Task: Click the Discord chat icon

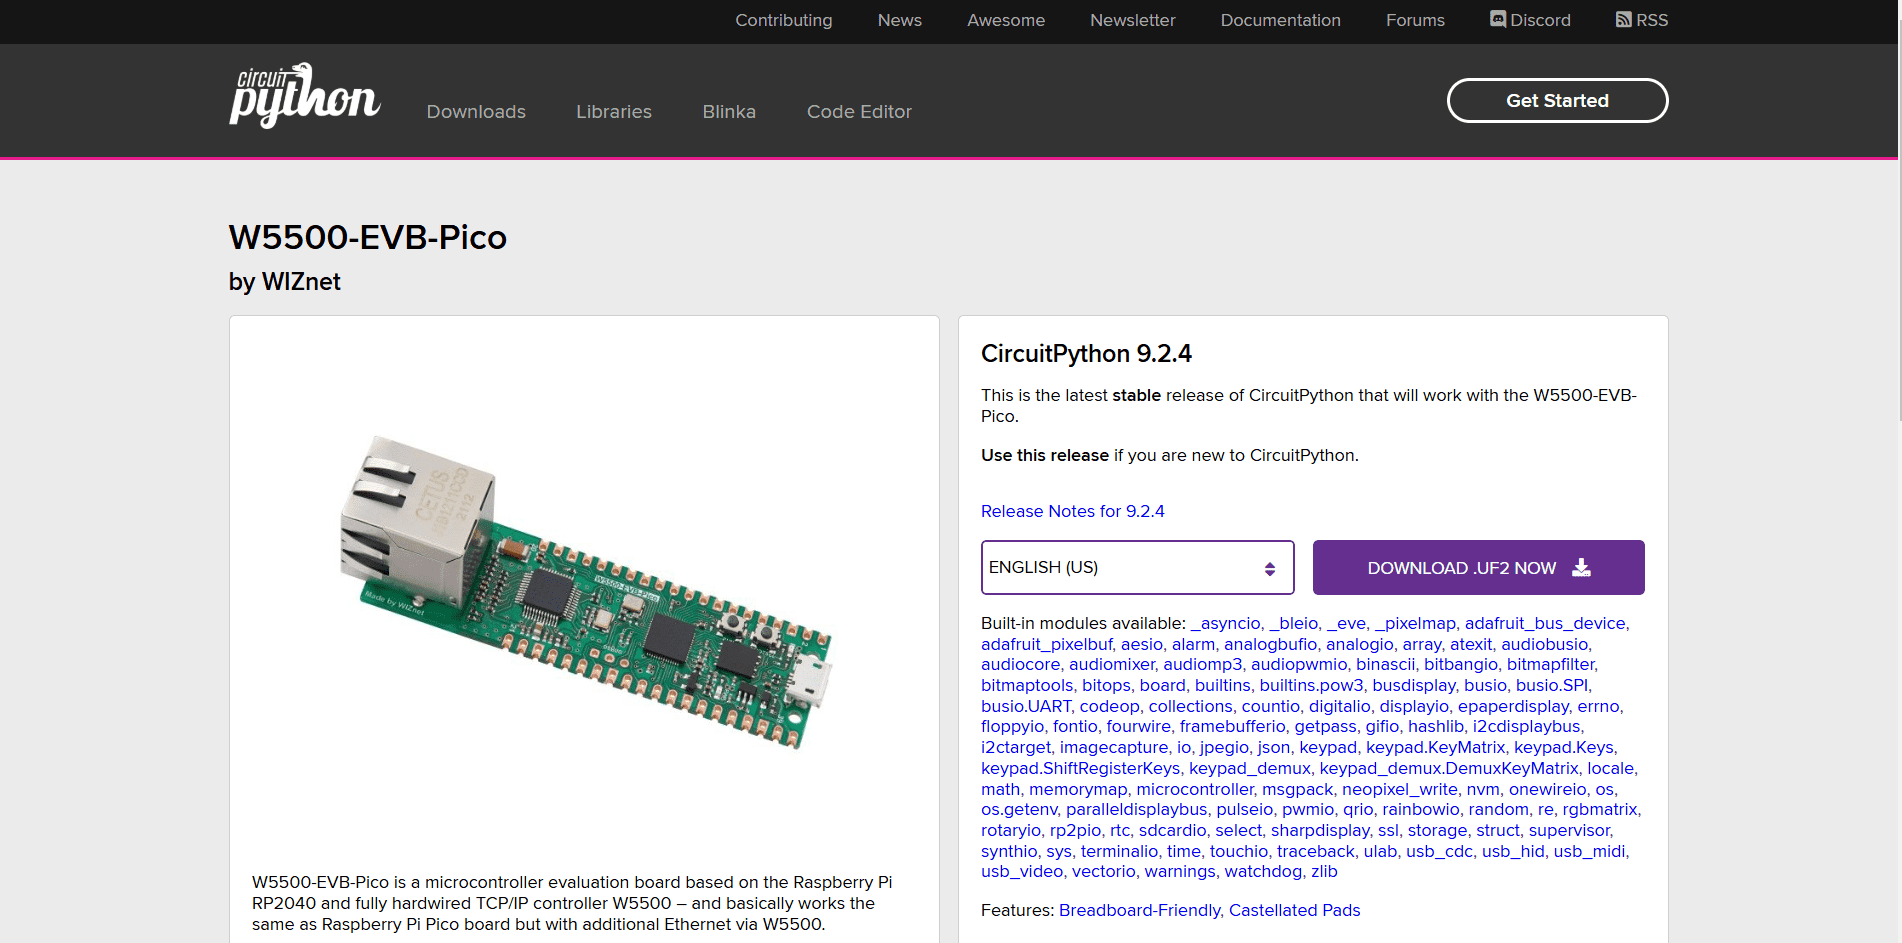Action: pyautogui.click(x=1497, y=19)
